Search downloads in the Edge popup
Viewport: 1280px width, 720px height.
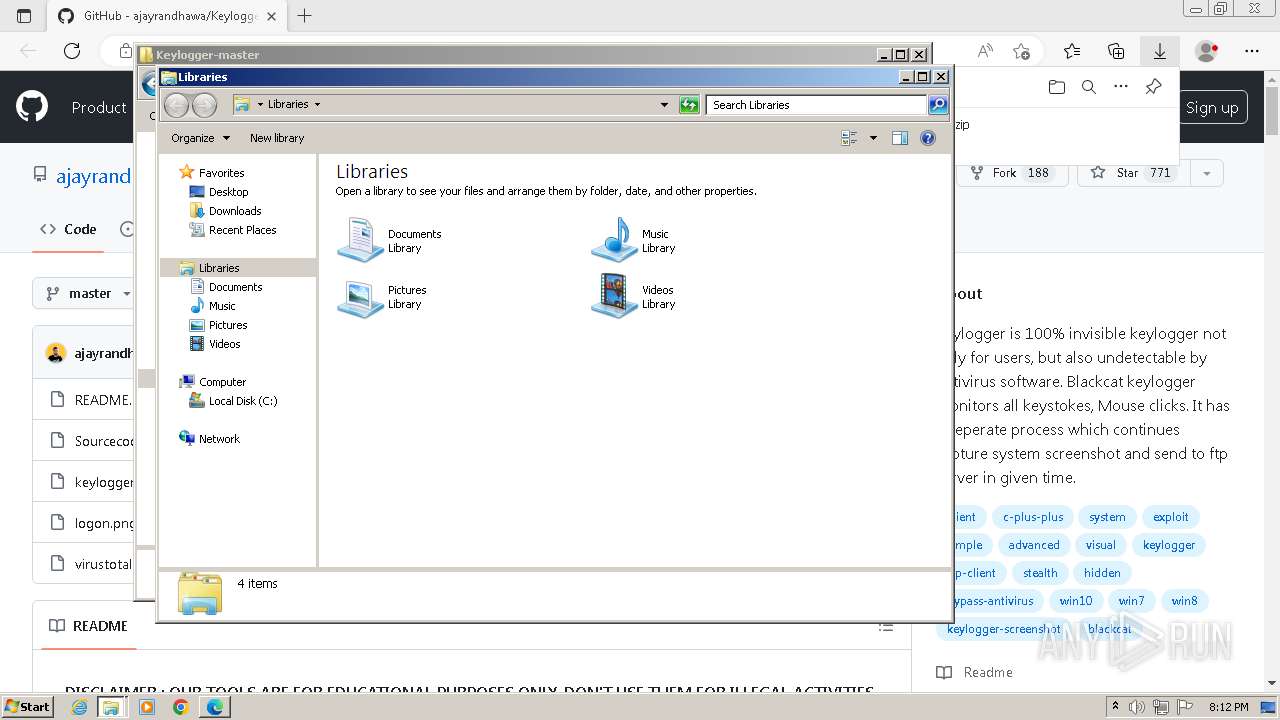pyautogui.click(x=1089, y=87)
